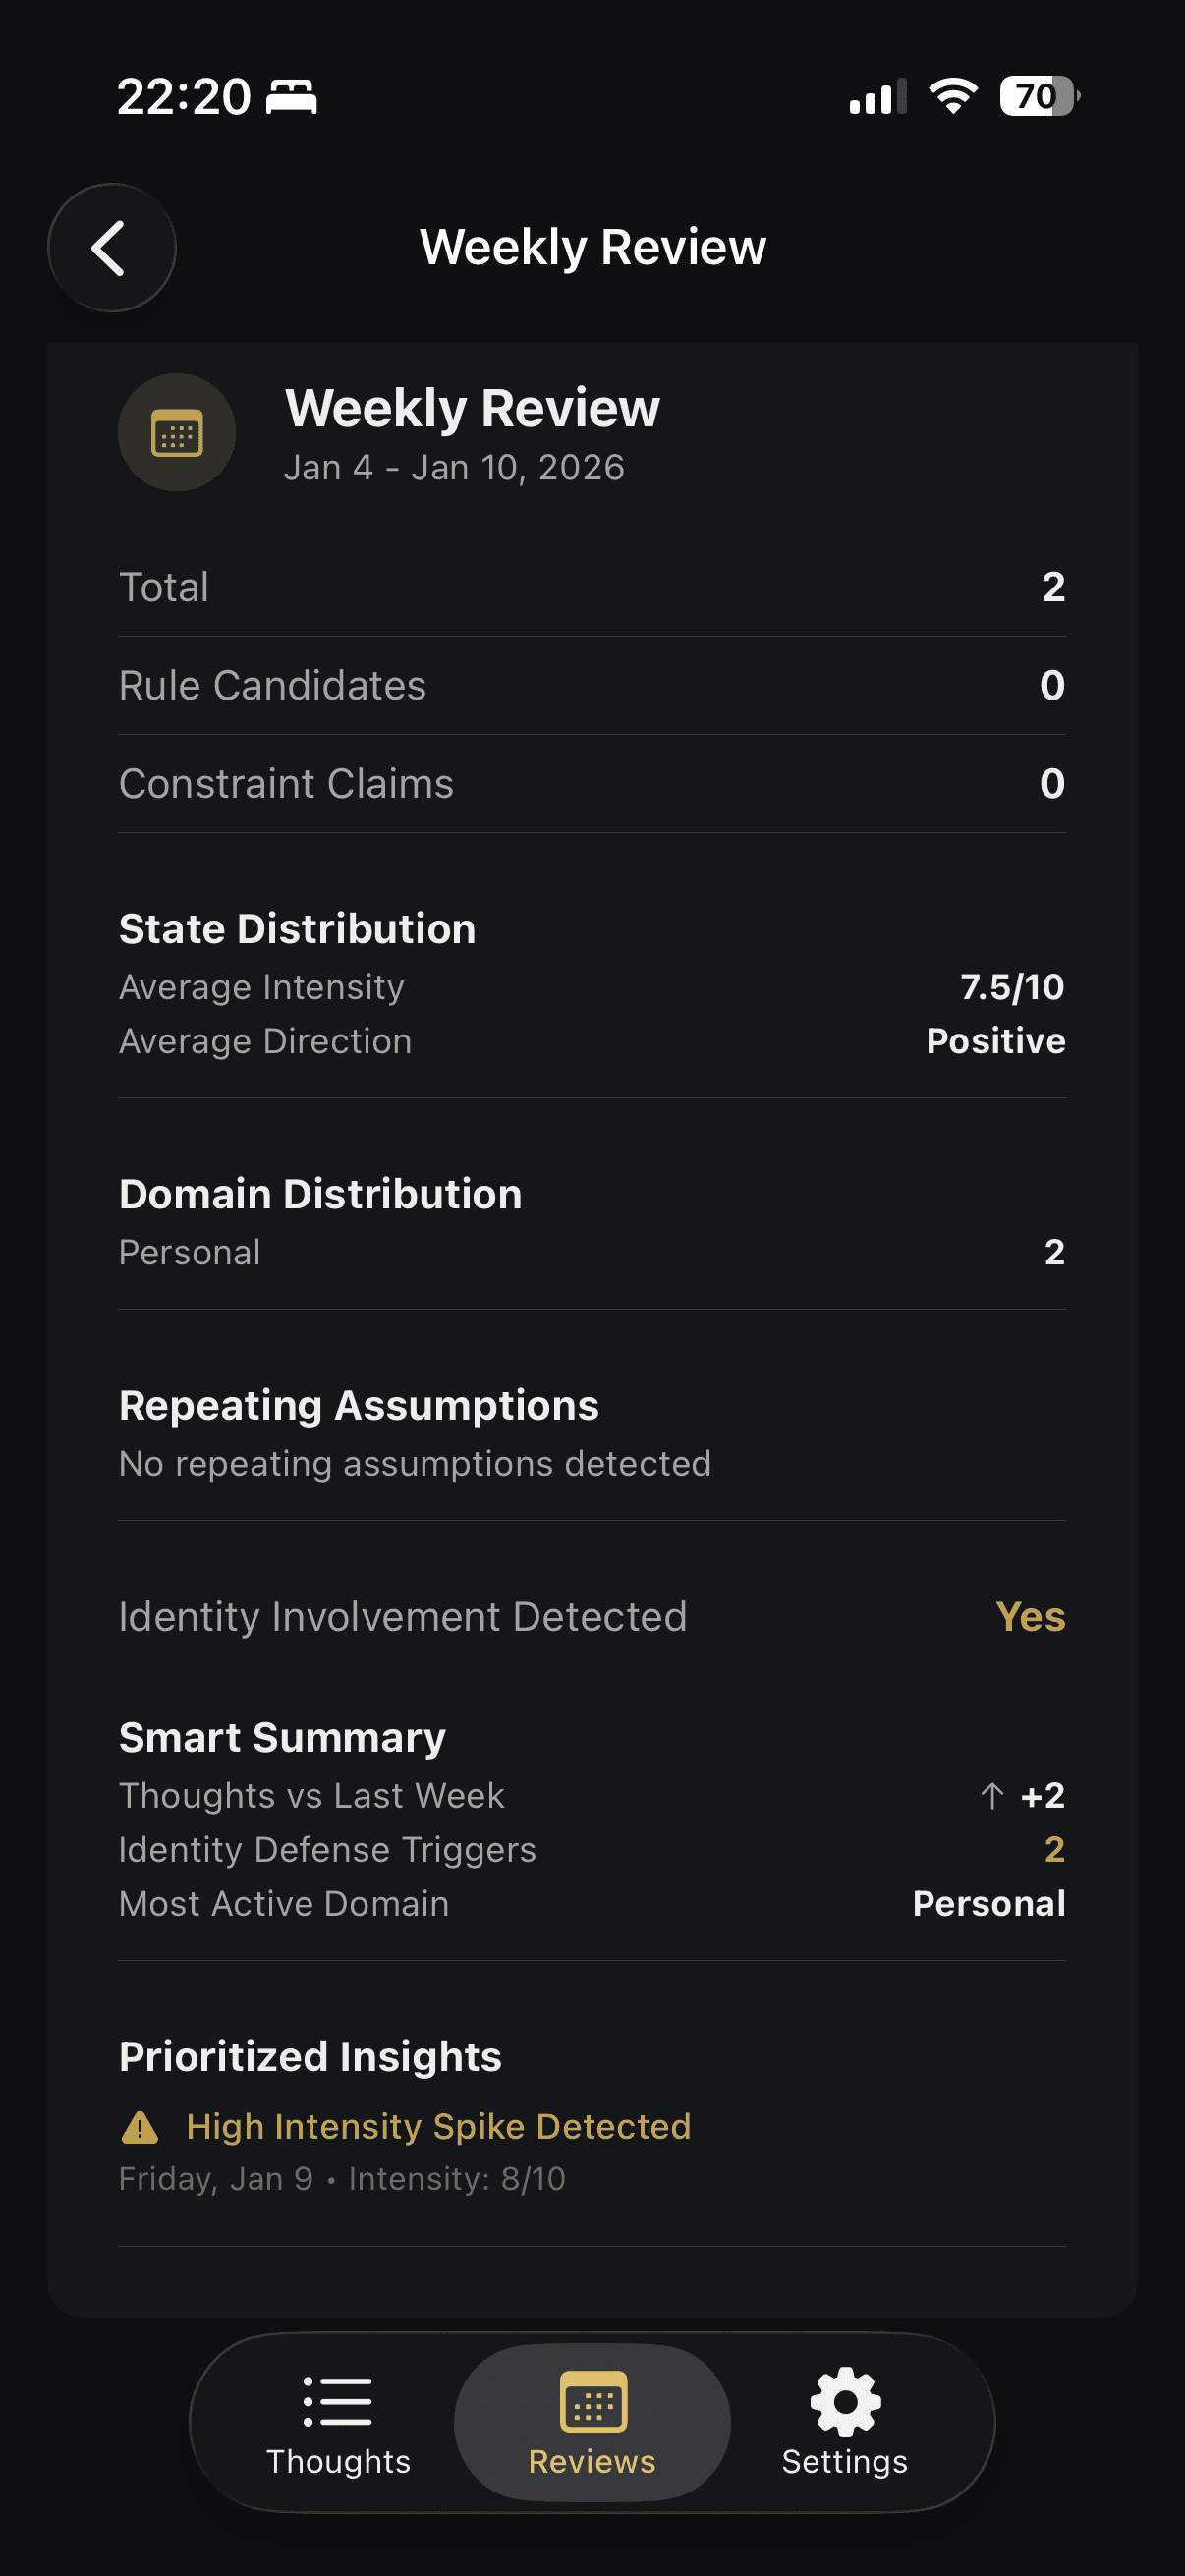1185x2576 pixels.
Task: Open the High Intensity Spike Detected insight
Action: (438, 2128)
